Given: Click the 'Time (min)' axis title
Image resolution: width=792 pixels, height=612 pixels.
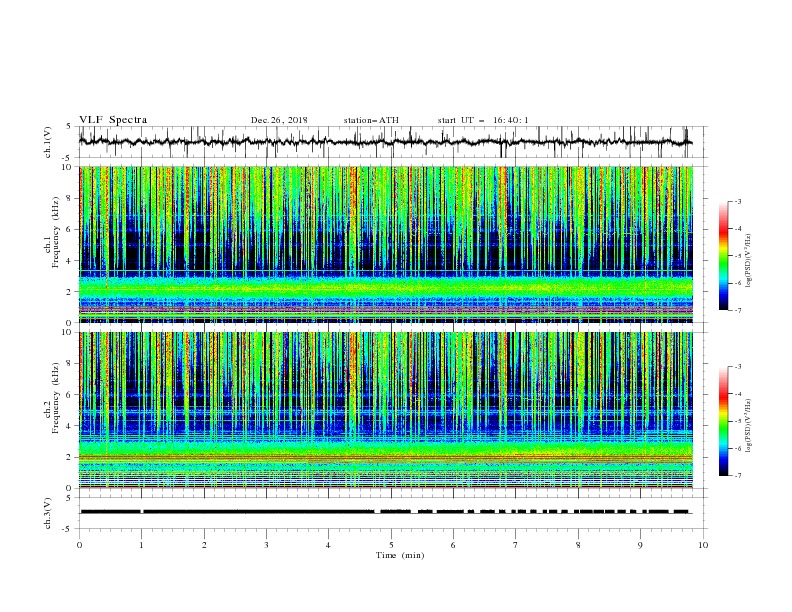Looking at the screenshot, I should pyautogui.click(x=400, y=555).
